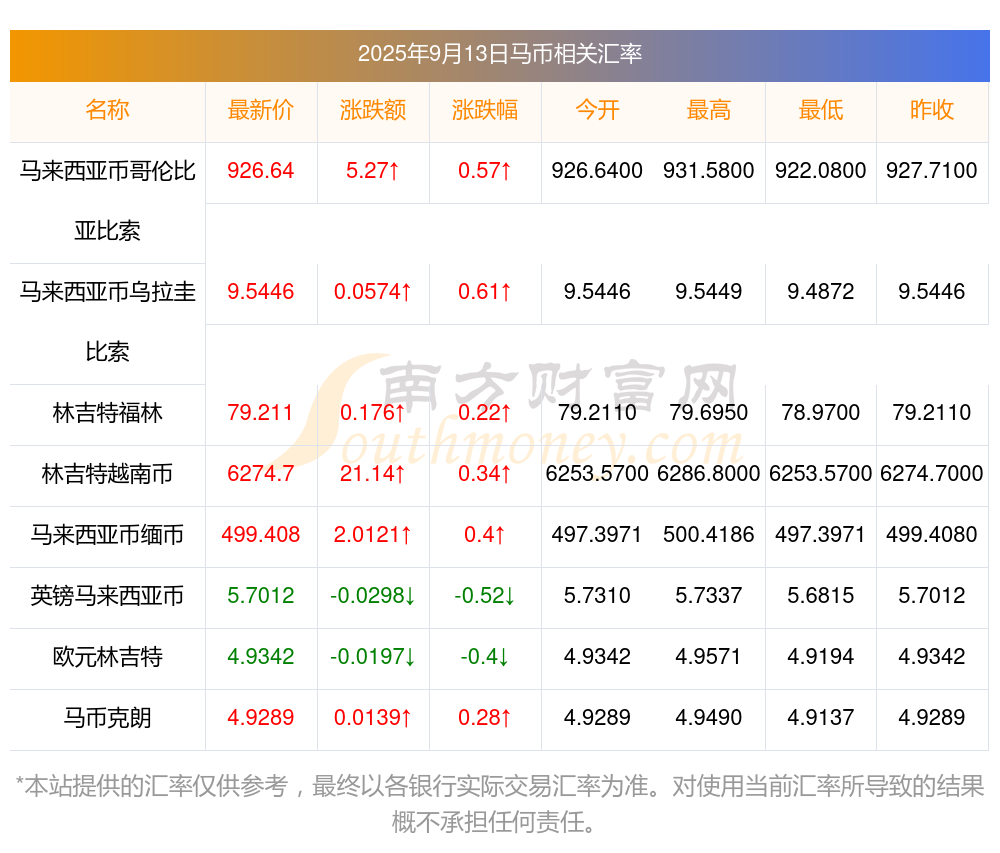Click the row name 英镑马来西亚币
The width and height of the screenshot is (1000, 853).
[x=107, y=596]
